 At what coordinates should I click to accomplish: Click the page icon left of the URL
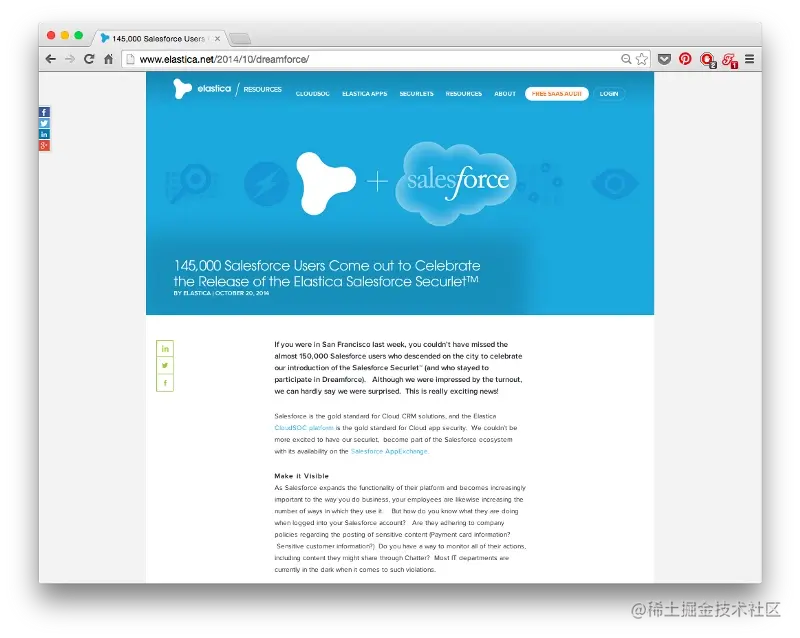pos(131,59)
